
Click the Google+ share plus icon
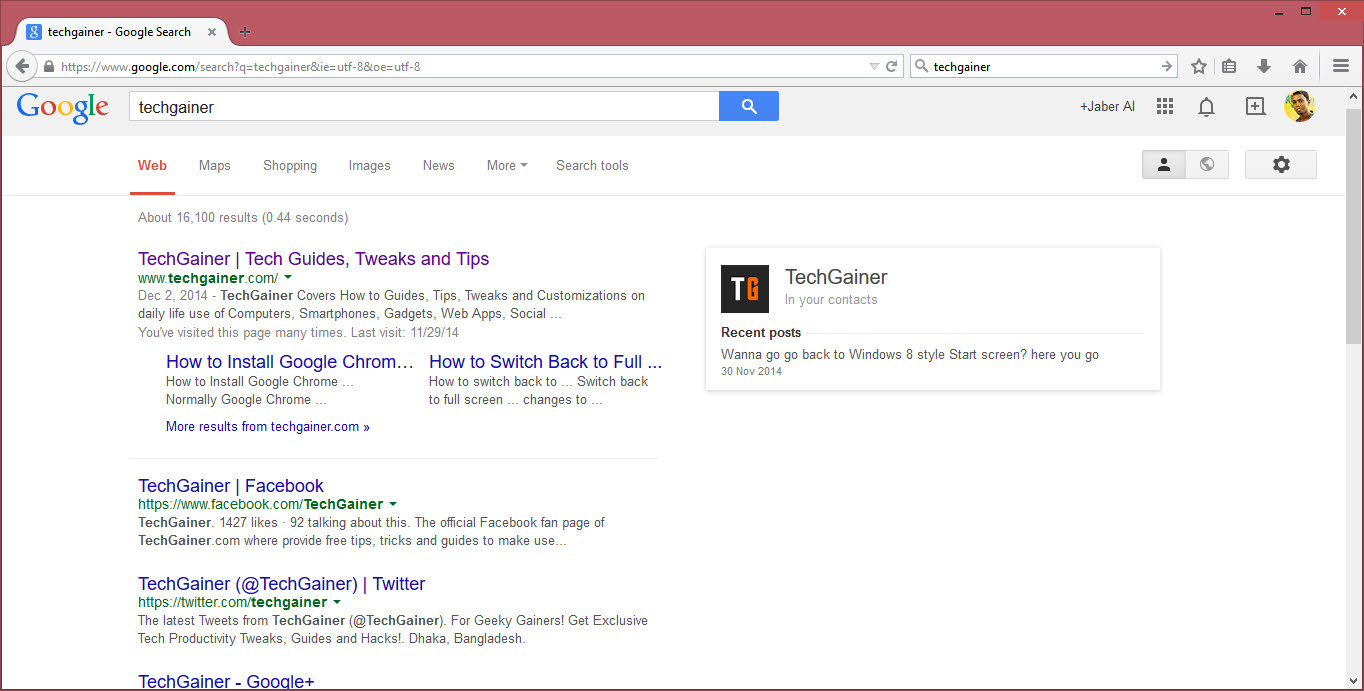click(1255, 106)
